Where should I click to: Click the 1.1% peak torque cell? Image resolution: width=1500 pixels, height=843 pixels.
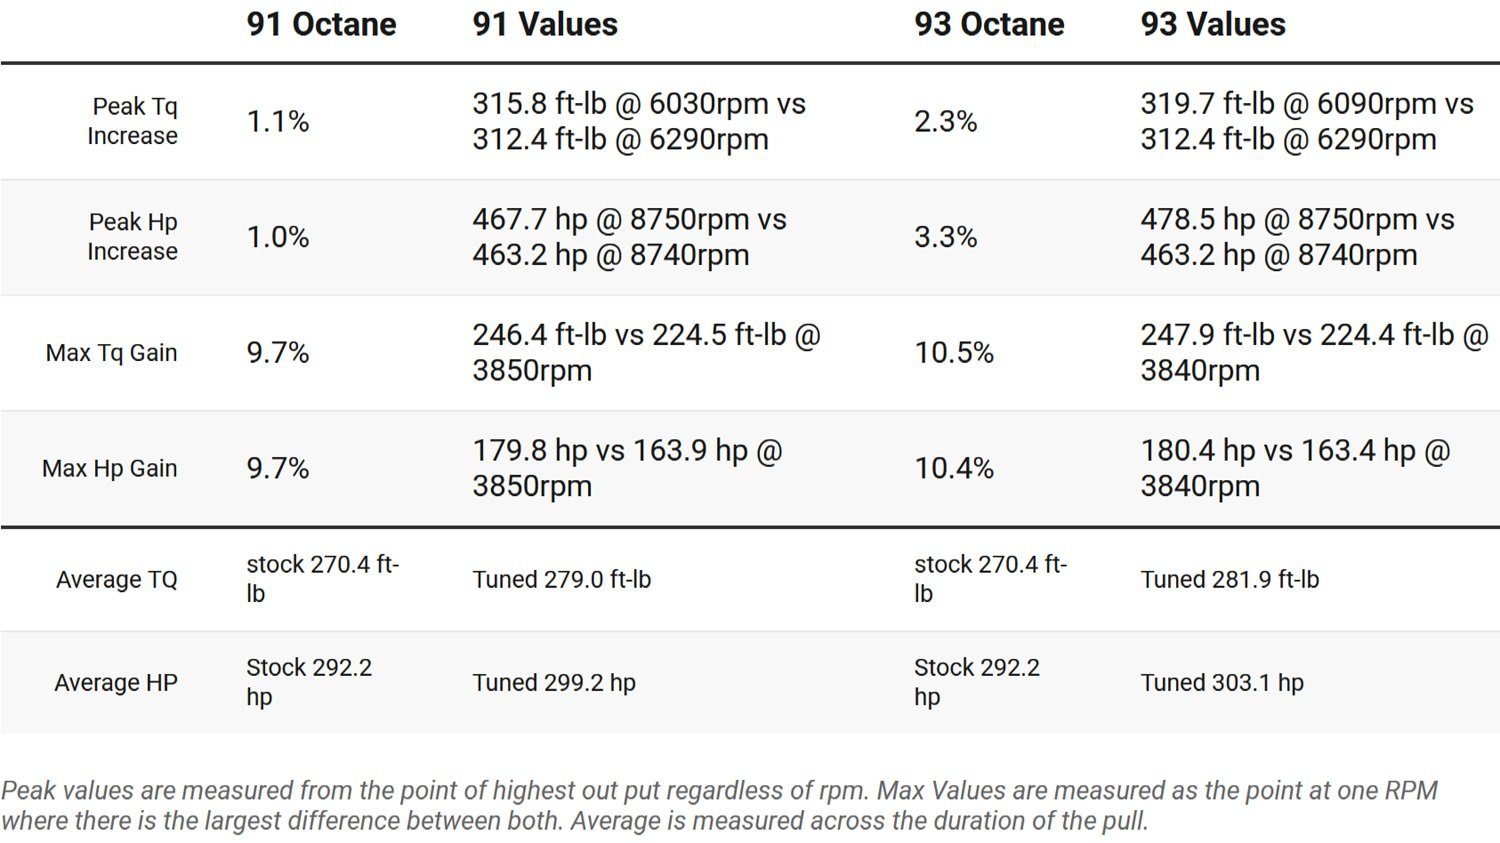tap(278, 122)
